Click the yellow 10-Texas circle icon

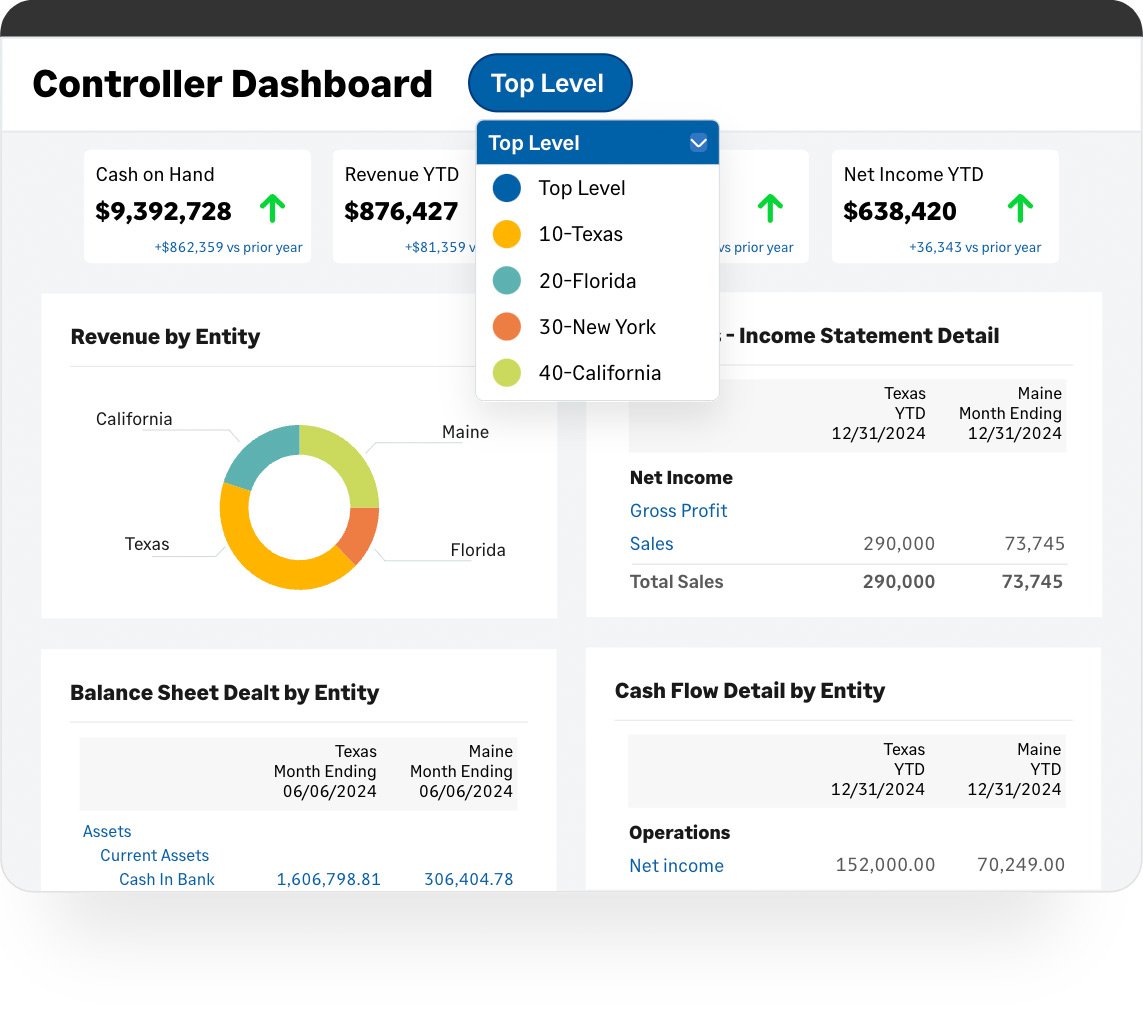point(507,234)
